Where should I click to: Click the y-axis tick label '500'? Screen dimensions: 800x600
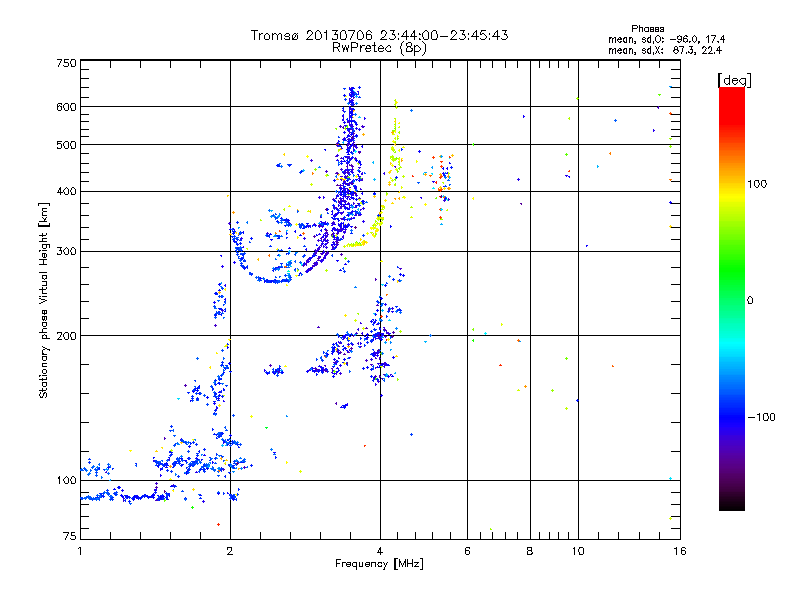tap(66, 145)
